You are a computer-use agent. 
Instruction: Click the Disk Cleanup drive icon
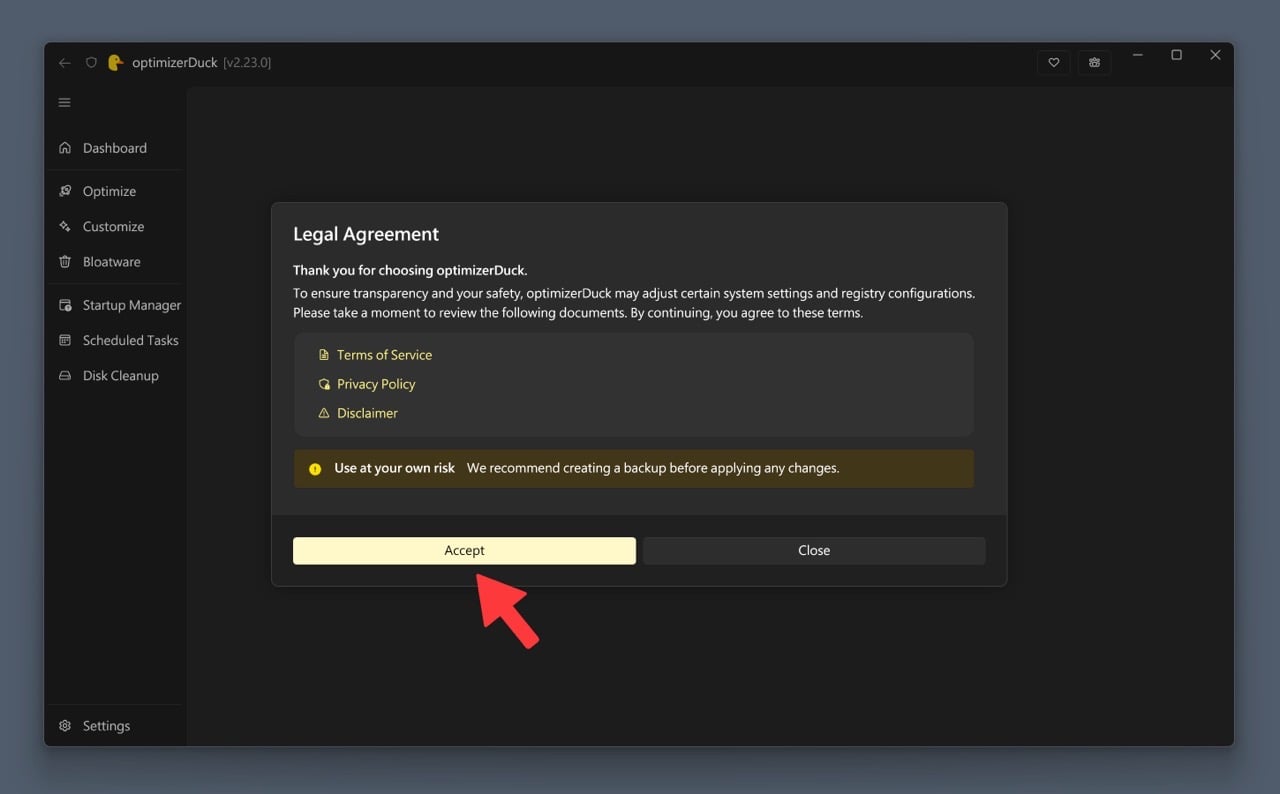click(65, 376)
